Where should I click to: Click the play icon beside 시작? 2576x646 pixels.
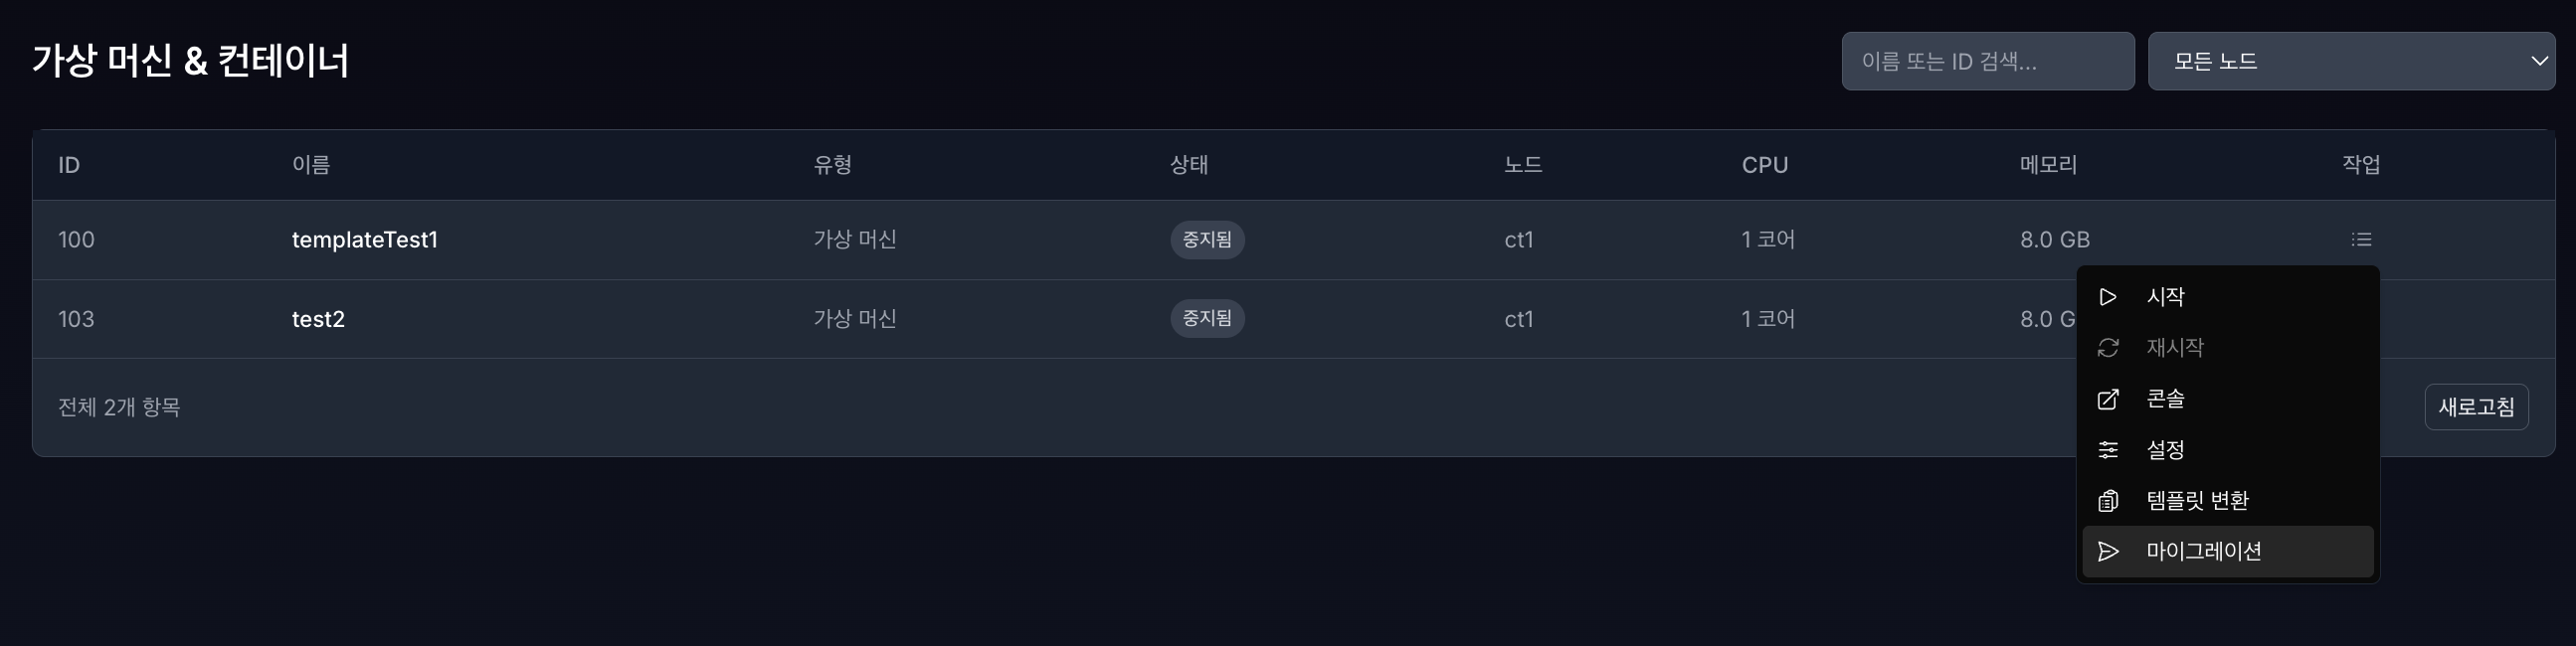[2109, 296]
